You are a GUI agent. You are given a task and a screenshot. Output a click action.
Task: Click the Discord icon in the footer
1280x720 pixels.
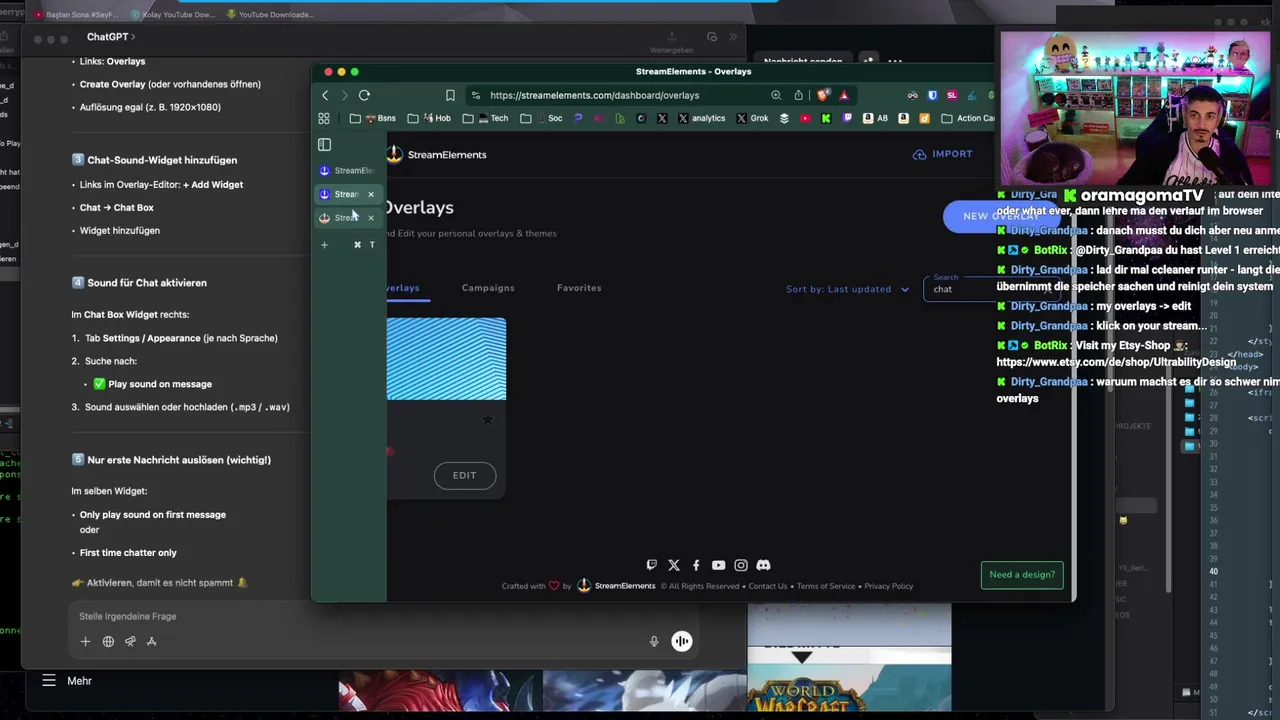pyautogui.click(x=763, y=565)
